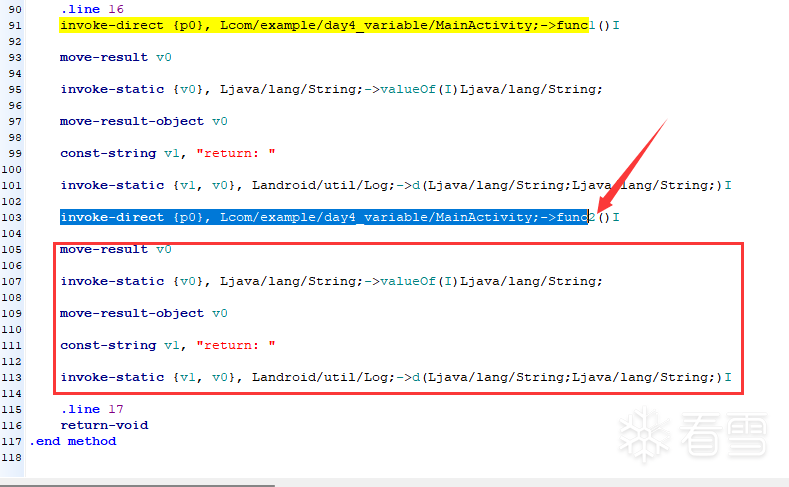
Task: Click the ".end method" directive
Action: pyautogui.click(x=72, y=441)
